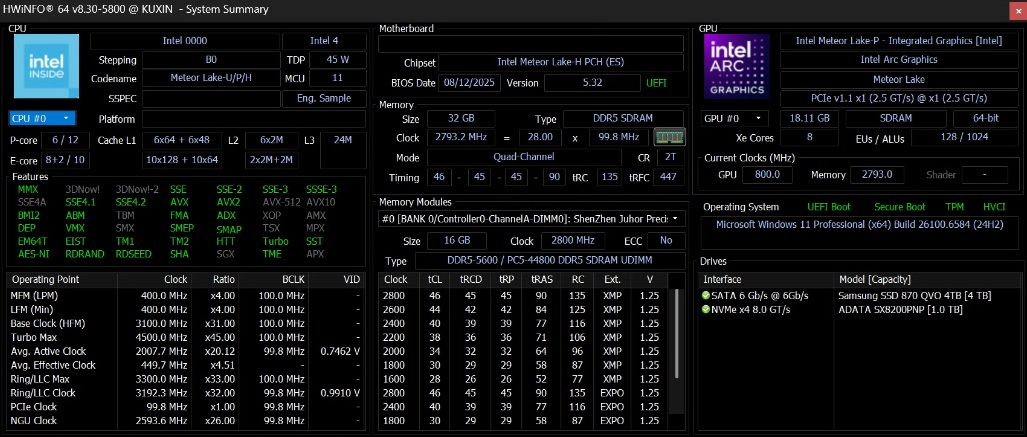Open the CPU #0 selector dropdown
Screen dimensions: 1027x437
(x=43, y=119)
